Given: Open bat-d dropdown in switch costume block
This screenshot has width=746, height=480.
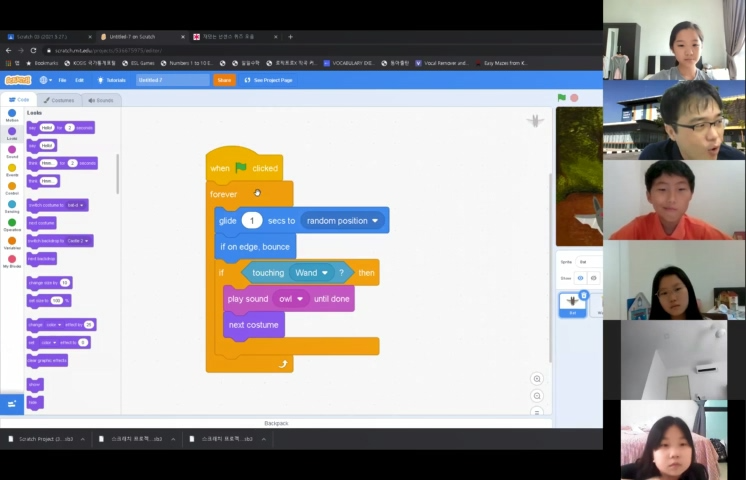Looking at the screenshot, I should coord(76,205).
